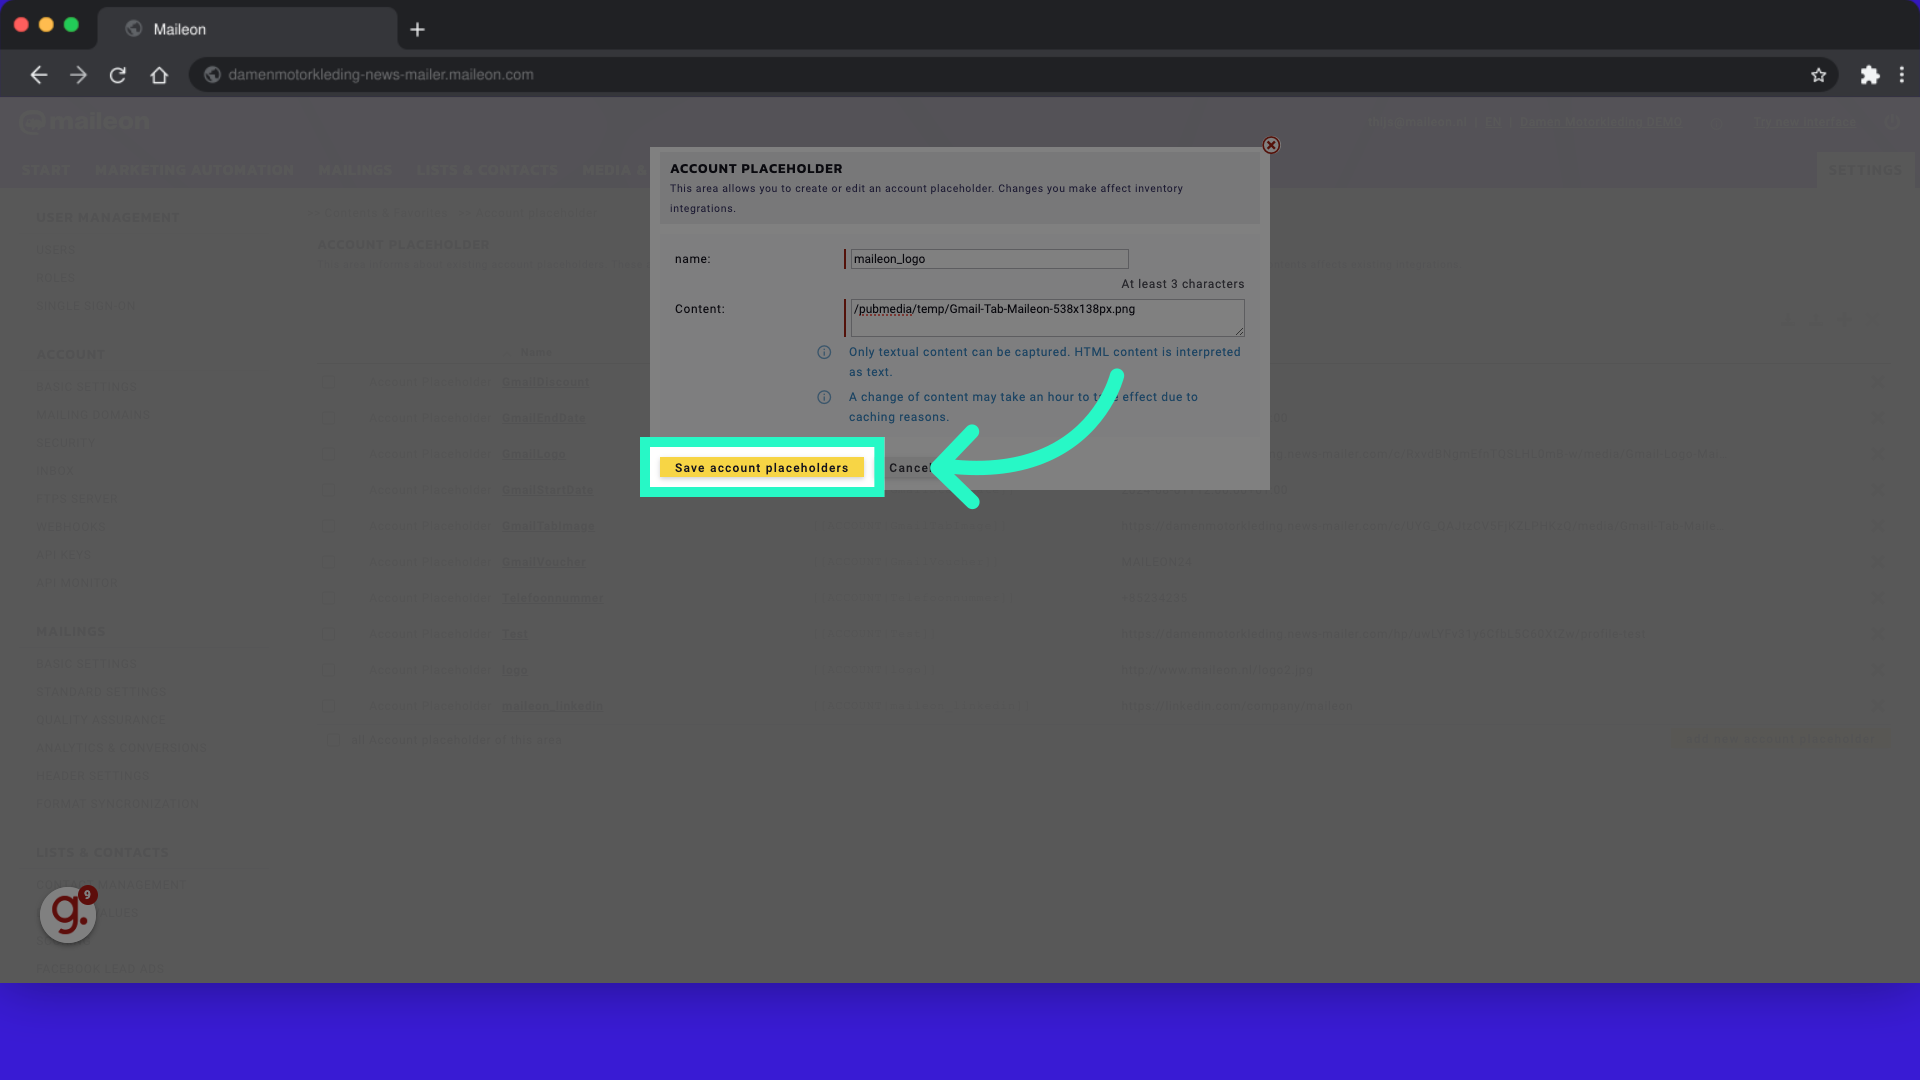Click the reload page icon

coord(117,74)
